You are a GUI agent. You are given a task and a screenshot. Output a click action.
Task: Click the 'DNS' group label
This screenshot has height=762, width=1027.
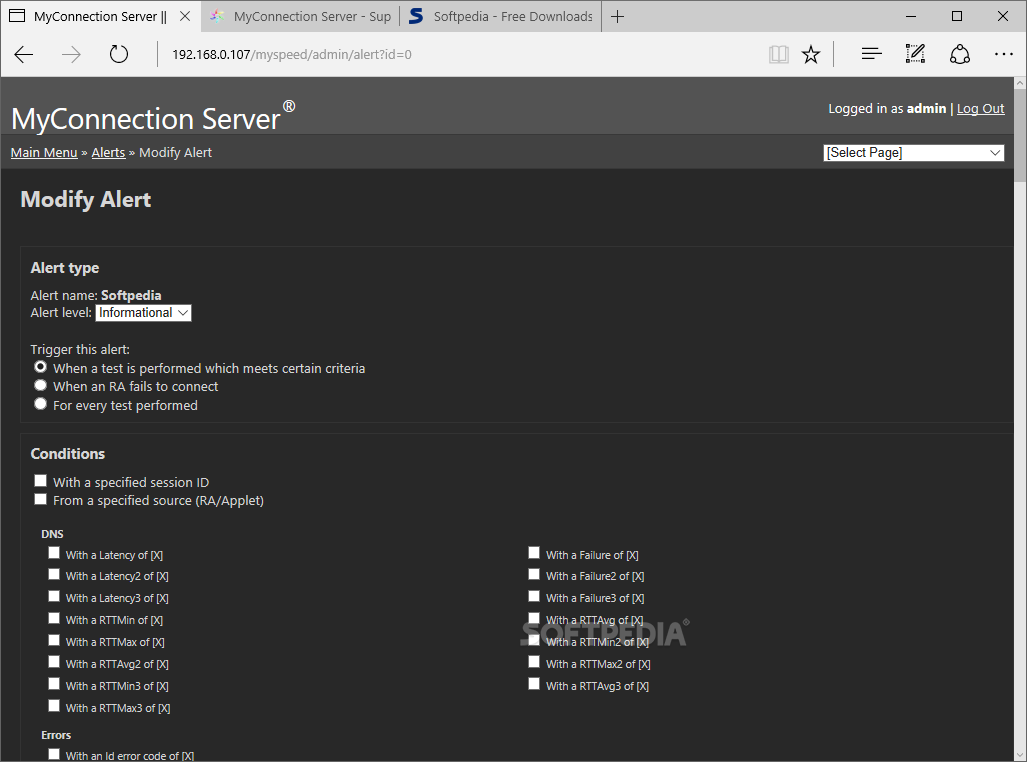[x=52, y=534]
